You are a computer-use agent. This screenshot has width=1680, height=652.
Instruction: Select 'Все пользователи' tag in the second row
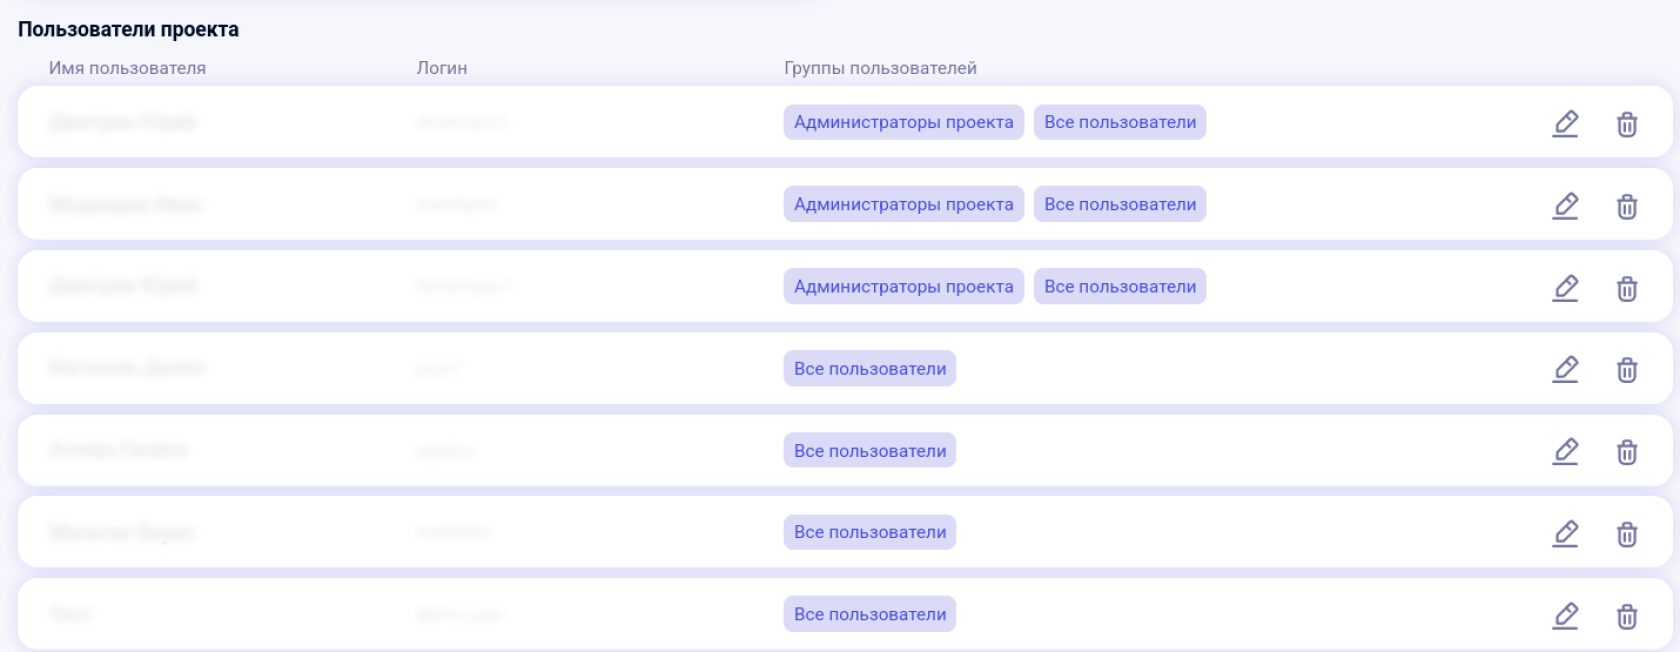click(x=1120, y=204)
